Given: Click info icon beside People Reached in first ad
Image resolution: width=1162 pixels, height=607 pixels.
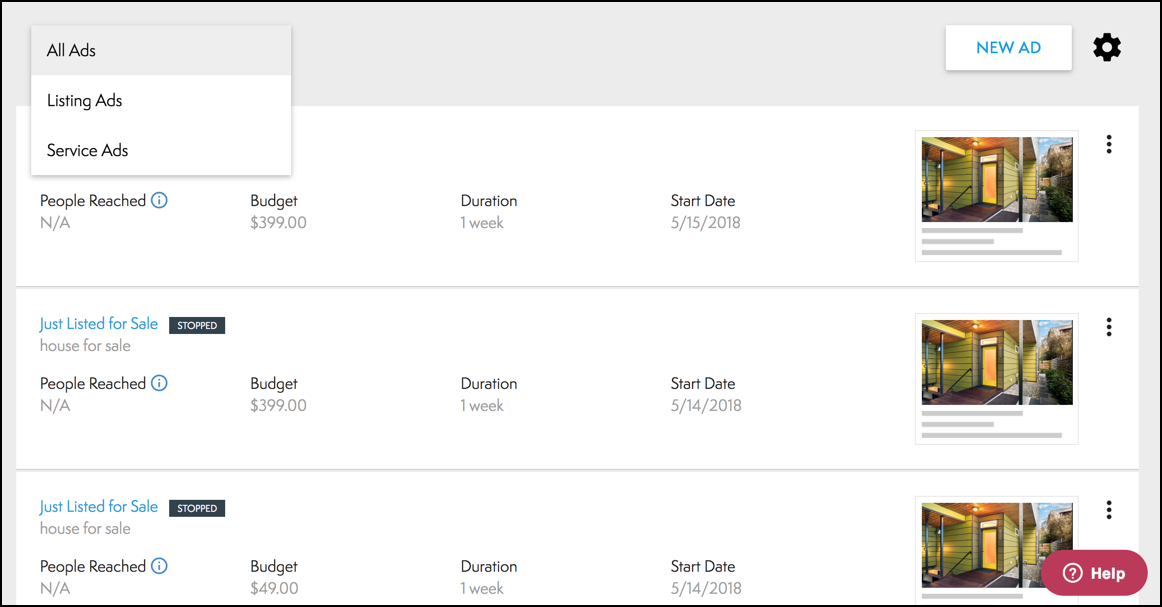Looking at the screenshot, I should pos(159,200).
